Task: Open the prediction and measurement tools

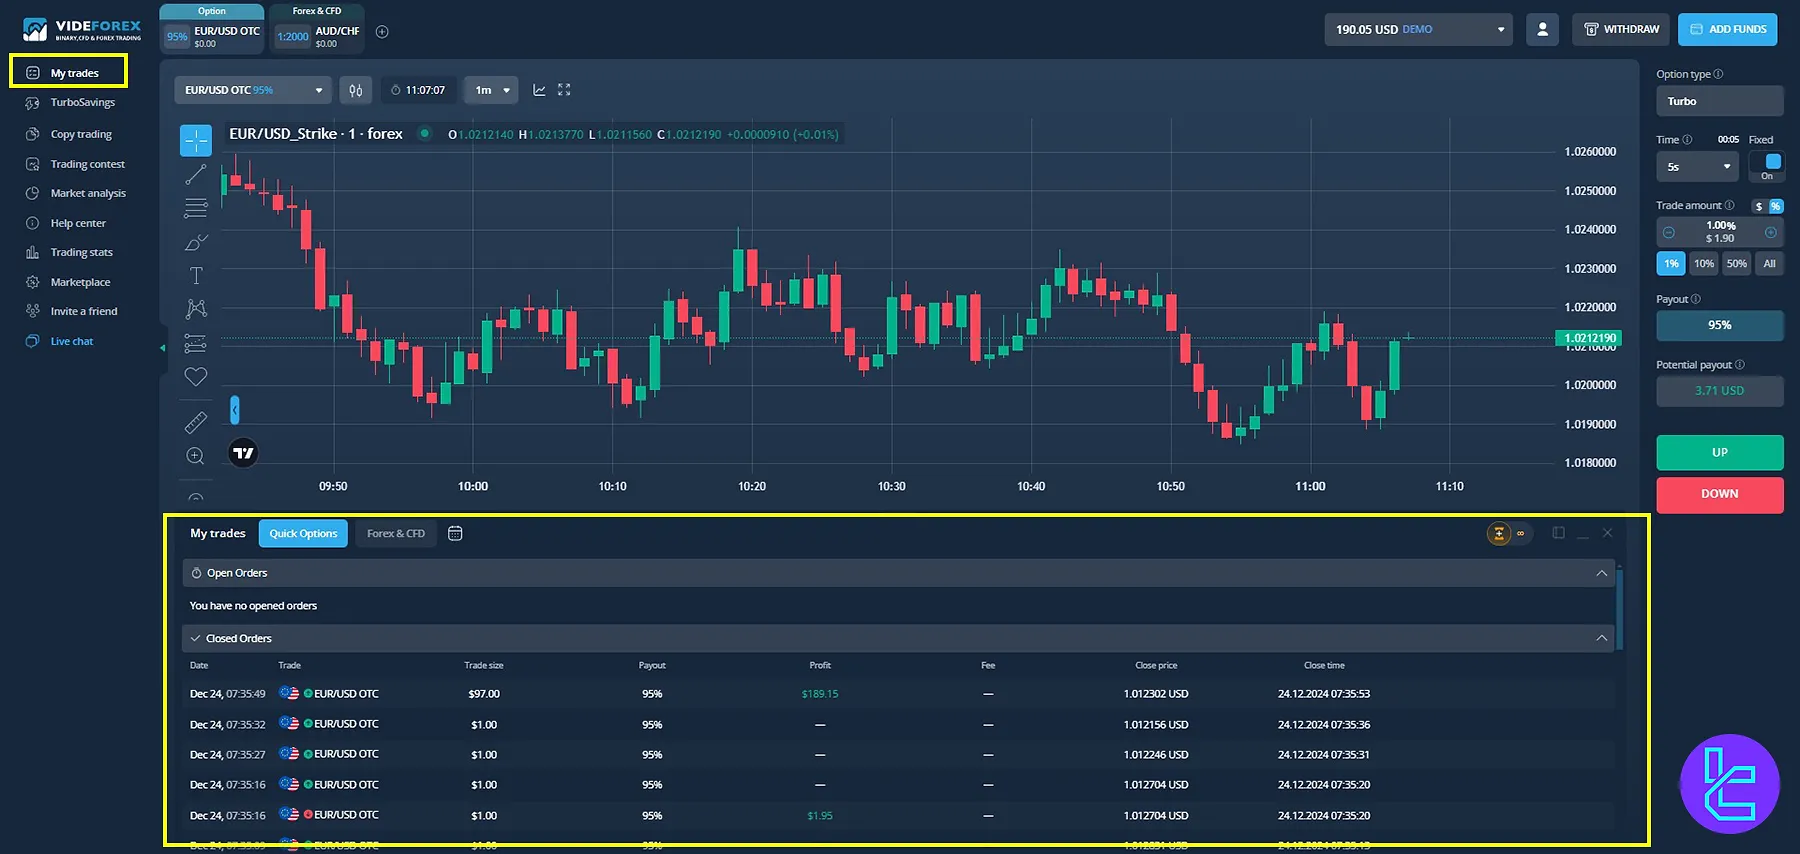Action: click(x=196, y=343)
